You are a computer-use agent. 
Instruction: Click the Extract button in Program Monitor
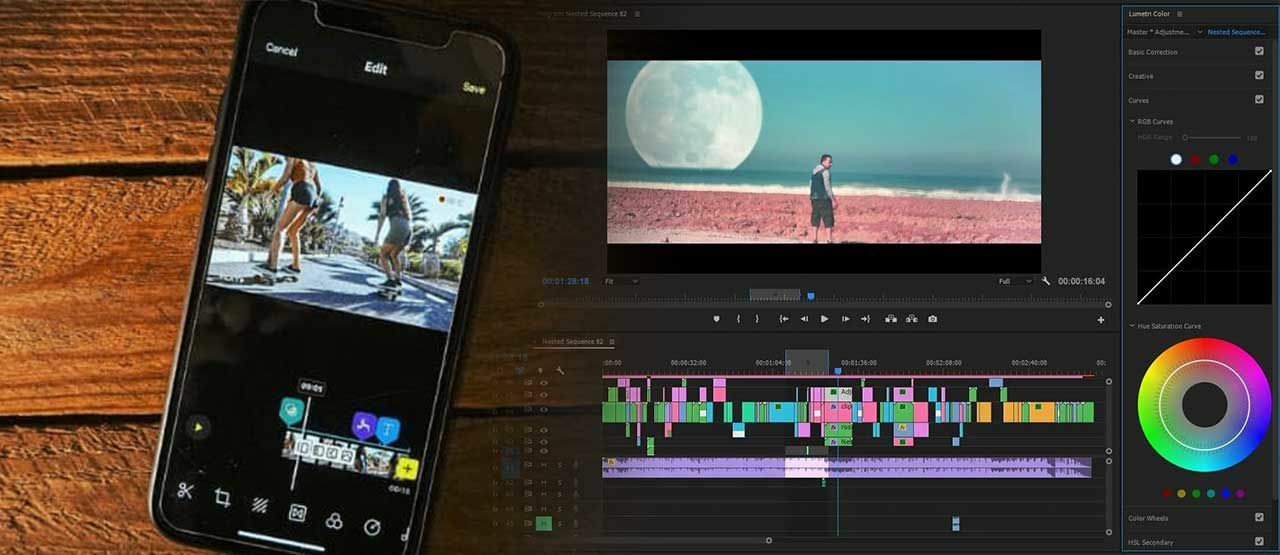click(x=911, y=319)
